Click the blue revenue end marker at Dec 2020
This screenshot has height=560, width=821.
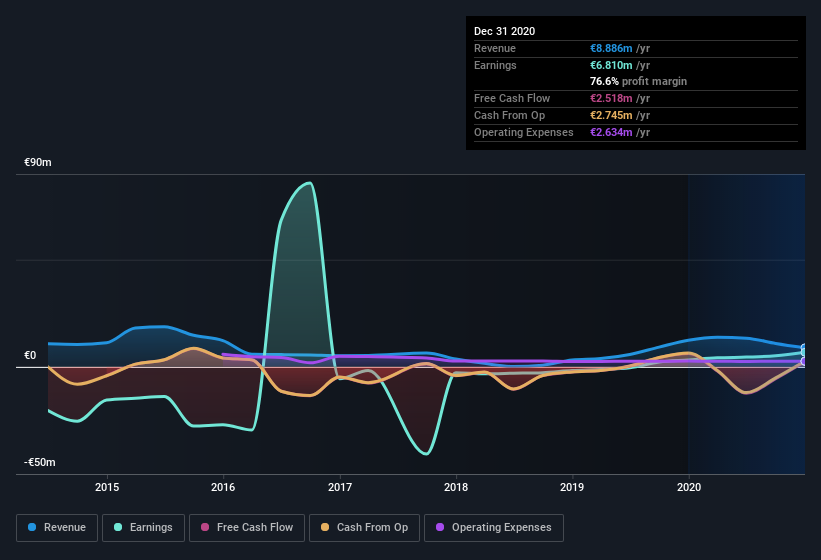click(804, 348)
